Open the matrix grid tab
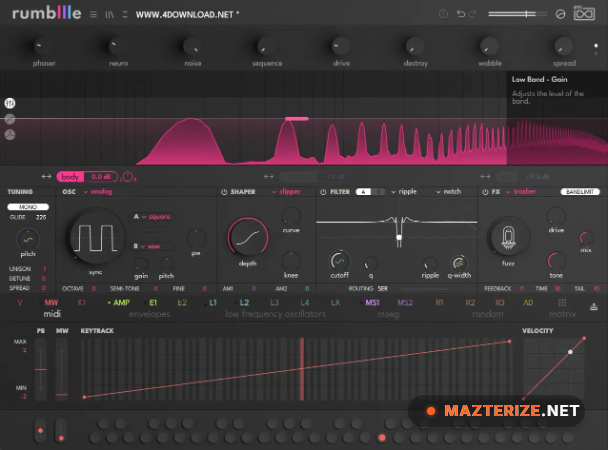This screenshot has width=608, height=450. 562,303
